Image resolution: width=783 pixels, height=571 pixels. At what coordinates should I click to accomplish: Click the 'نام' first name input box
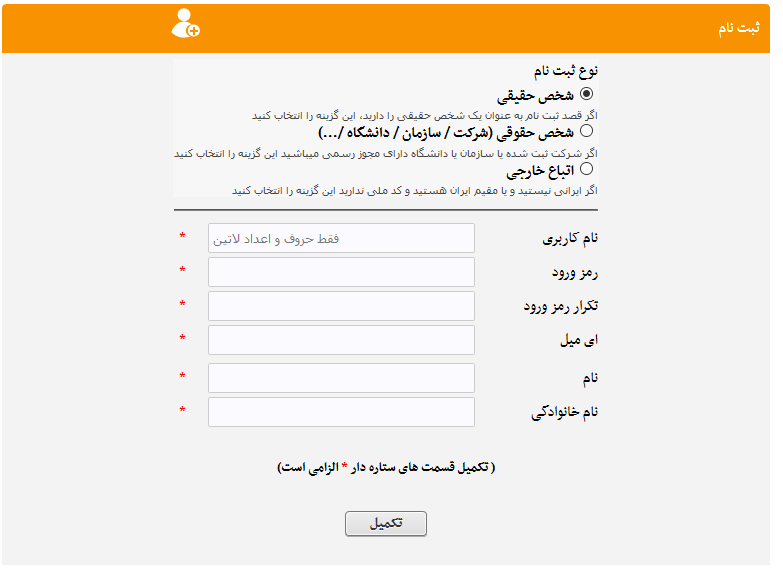pos(341,378)
